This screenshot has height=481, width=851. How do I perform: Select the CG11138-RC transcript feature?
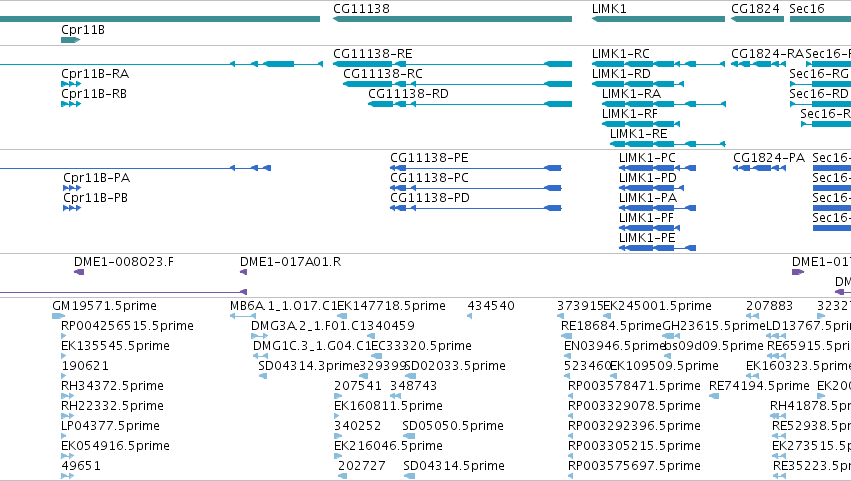458,84
